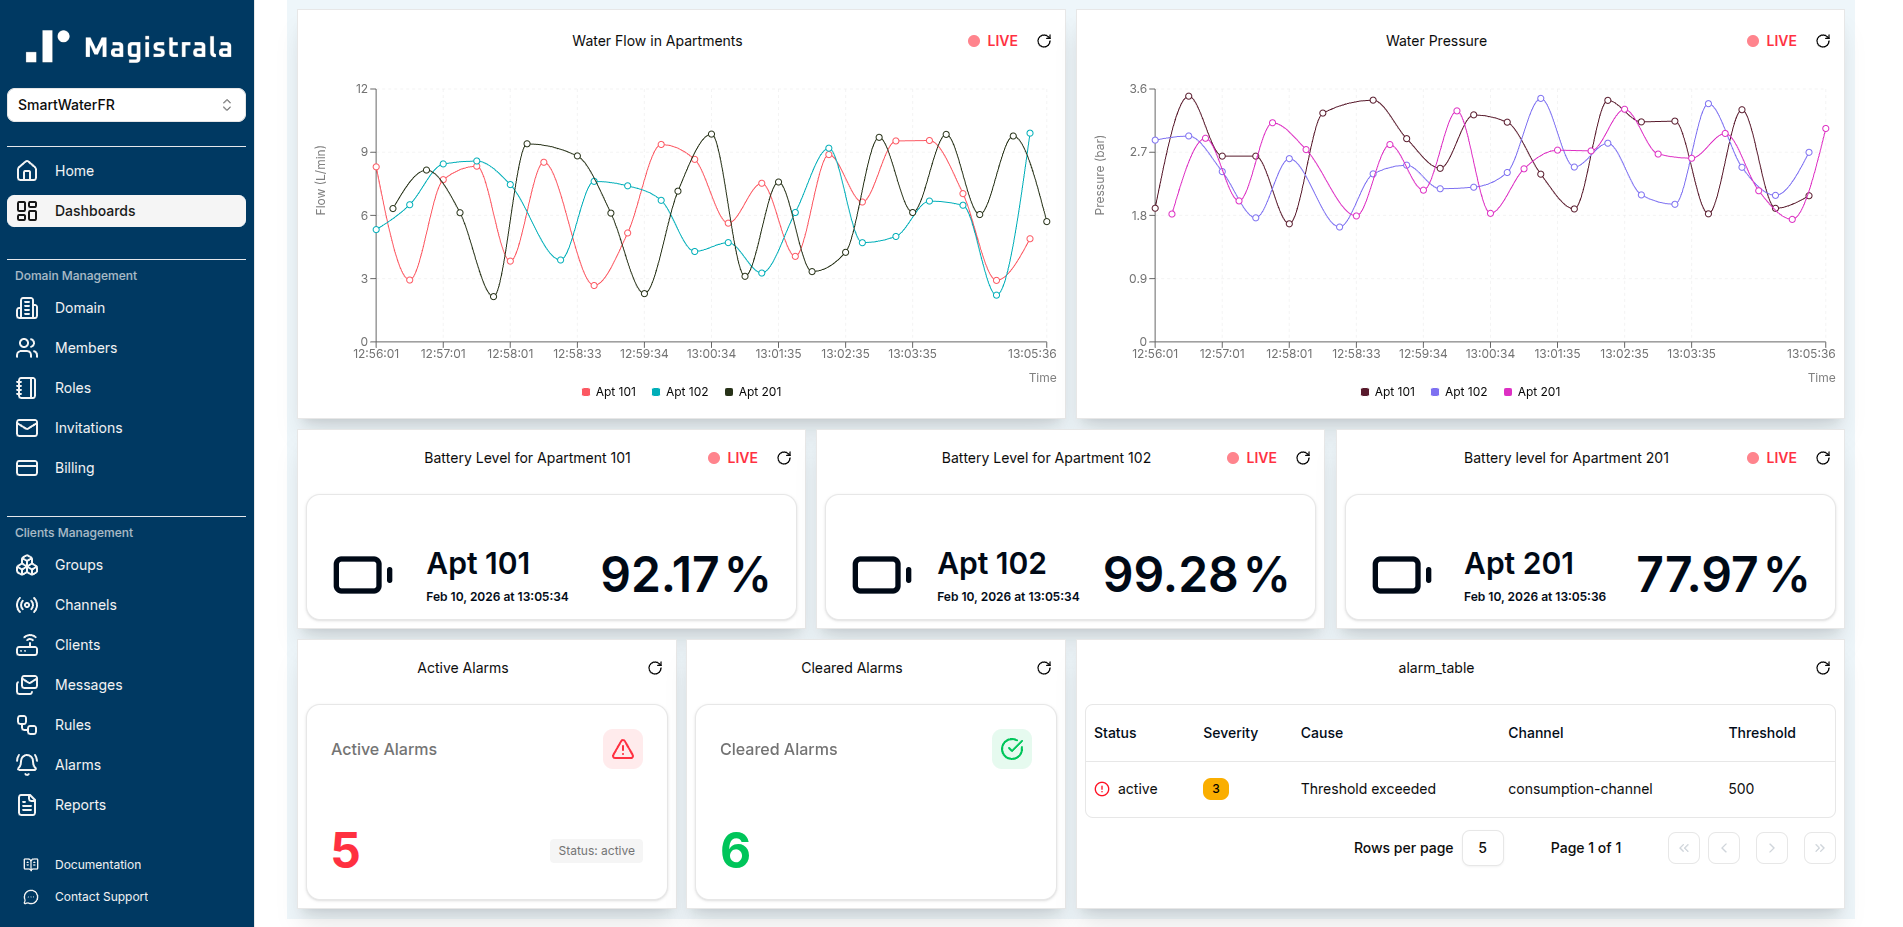Click the refresh icon on Water Flow chart
The width and height of the screenshot is (1903, 927).
(1043, 41)
